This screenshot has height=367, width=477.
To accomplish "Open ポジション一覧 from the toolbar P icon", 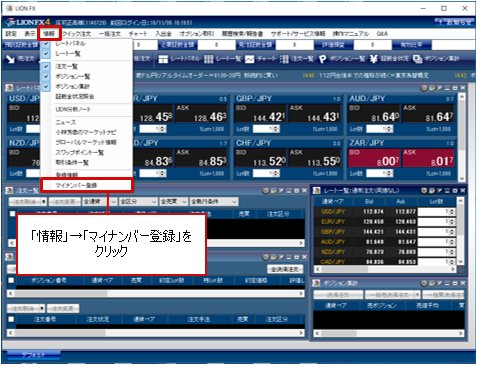I will pos(322,59).
